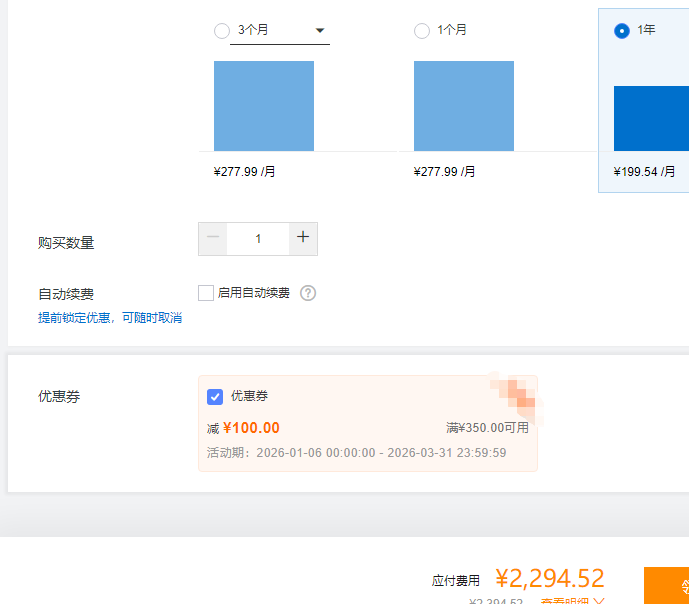This screenshot has width=689, height=604.
Task: Click the minus icon to decrease quantity
Action: [213, 238]
